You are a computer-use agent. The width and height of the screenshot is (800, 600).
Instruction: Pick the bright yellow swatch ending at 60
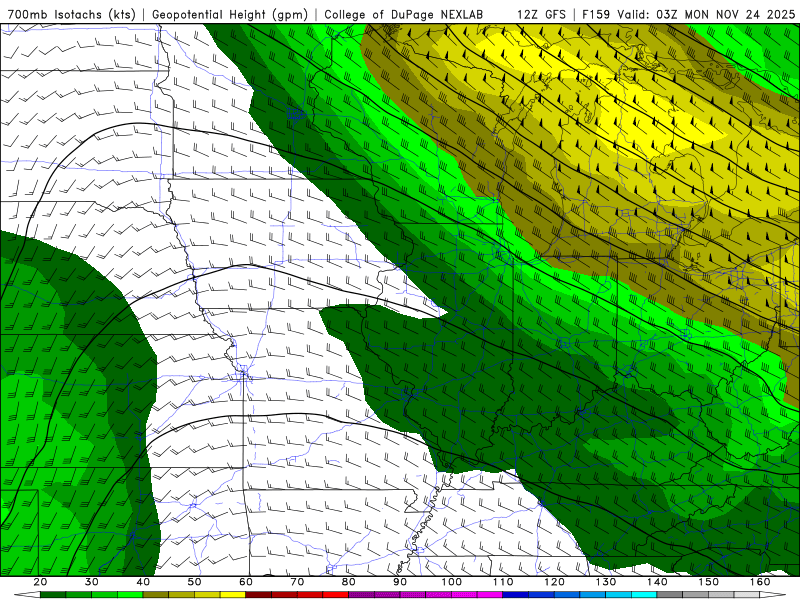[x=233, y=595]
